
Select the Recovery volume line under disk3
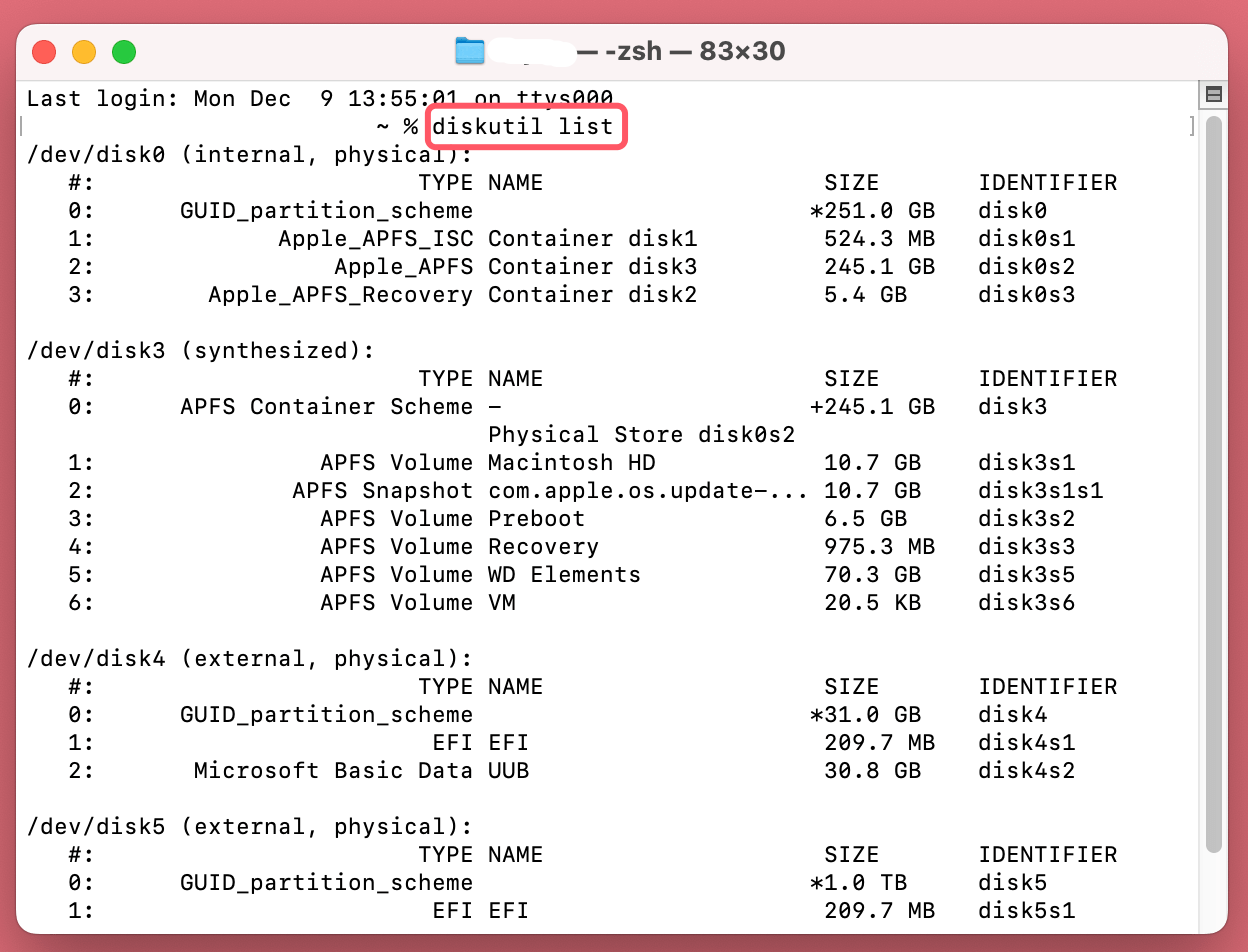540,546
